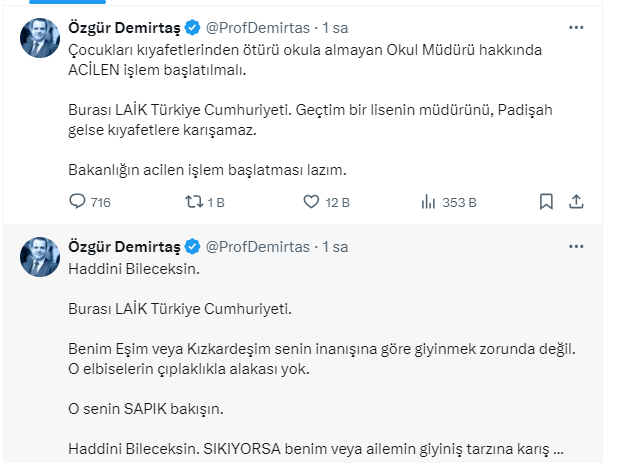Share the first tweet

tap(575, 202)
